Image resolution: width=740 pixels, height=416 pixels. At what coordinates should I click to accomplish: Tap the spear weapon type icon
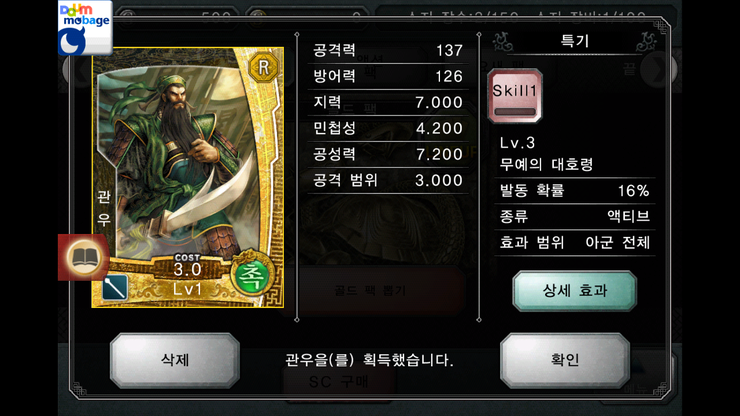[x=115, y=287]
